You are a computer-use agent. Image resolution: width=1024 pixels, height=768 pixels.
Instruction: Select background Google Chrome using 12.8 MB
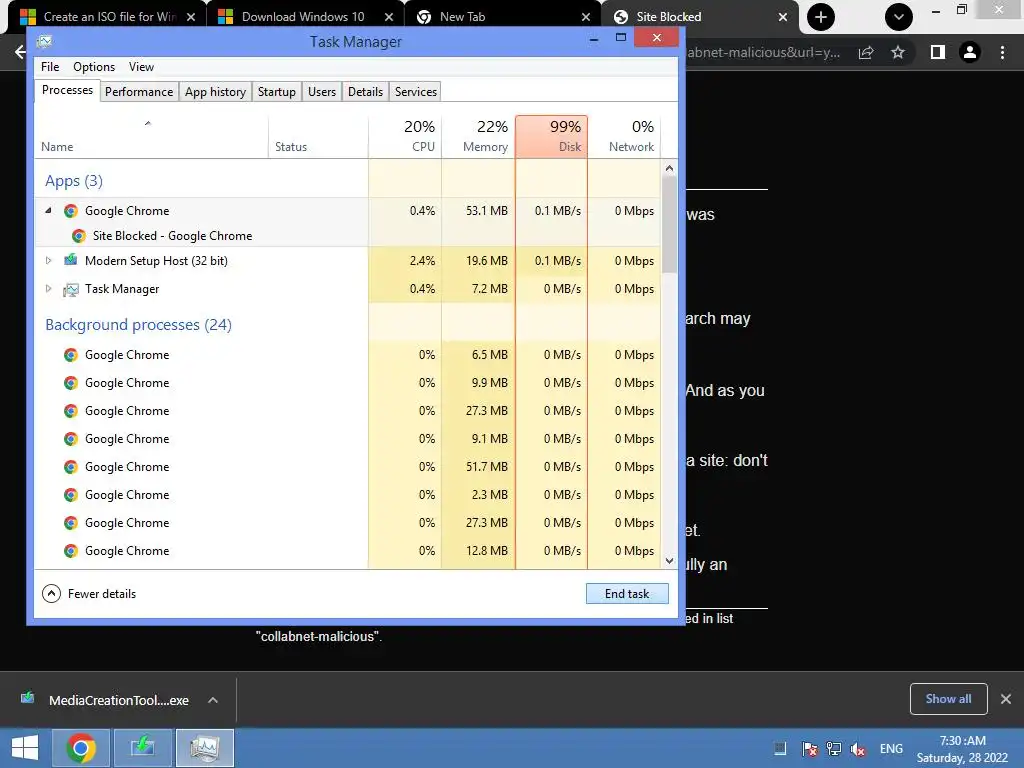click(x=347, y=551)
